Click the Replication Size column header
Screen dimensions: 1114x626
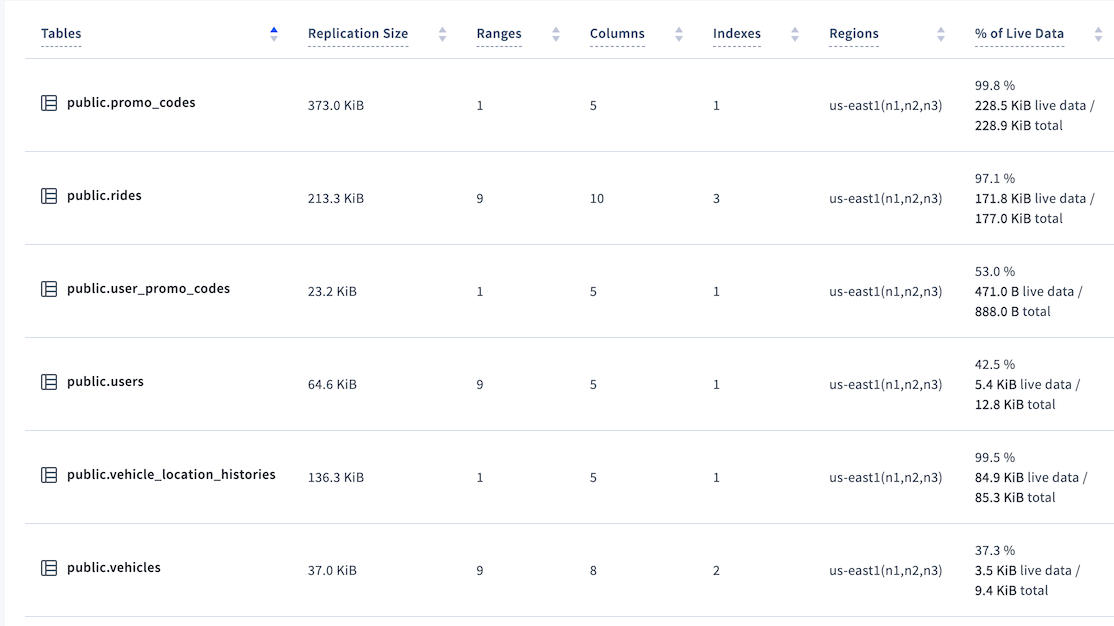(x=358, y=34)
